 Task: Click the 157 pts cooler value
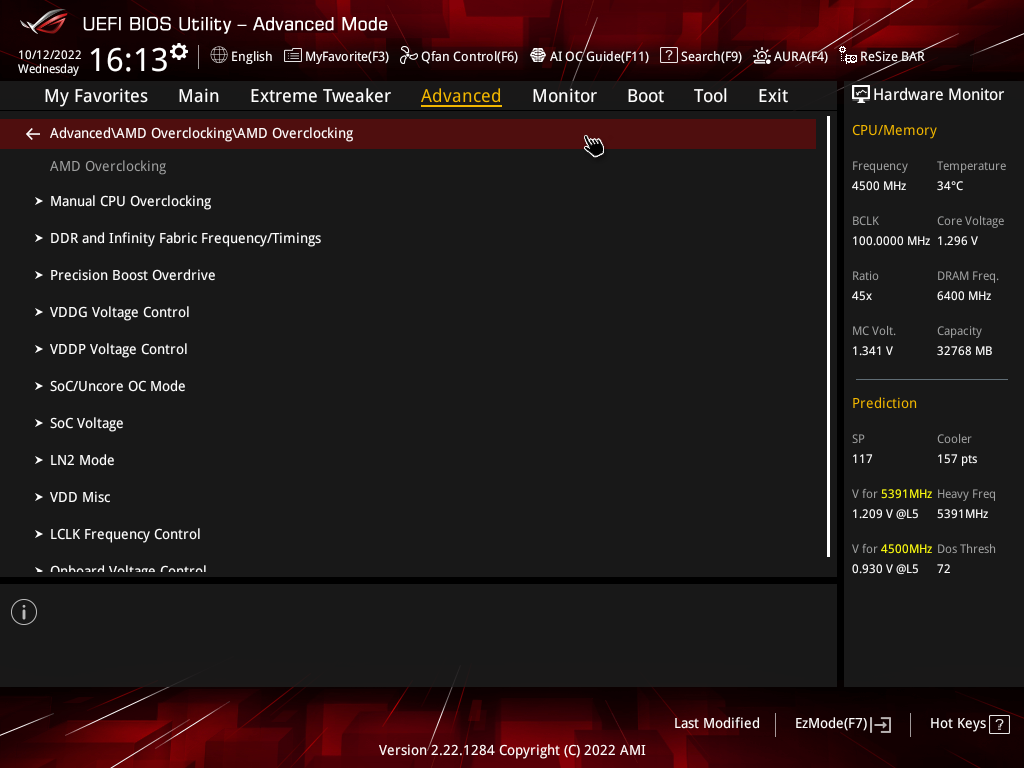(957, 459)
